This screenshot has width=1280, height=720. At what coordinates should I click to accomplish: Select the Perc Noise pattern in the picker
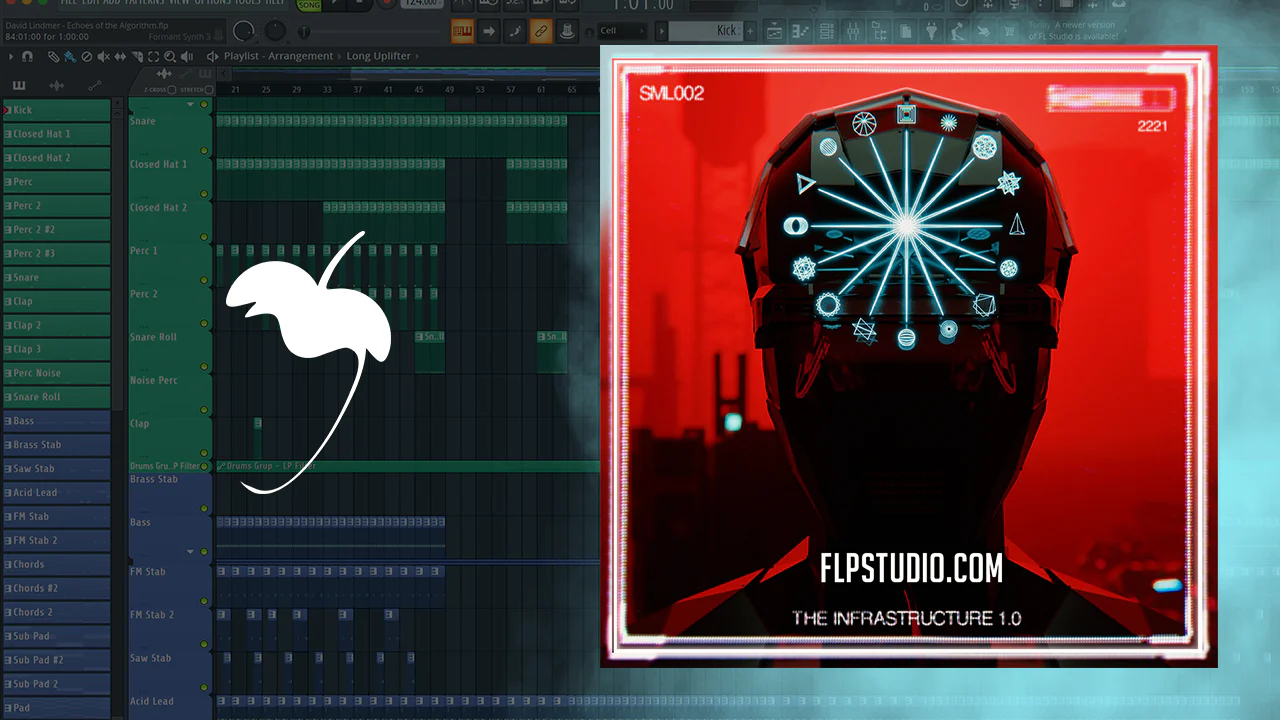[56, 373]
